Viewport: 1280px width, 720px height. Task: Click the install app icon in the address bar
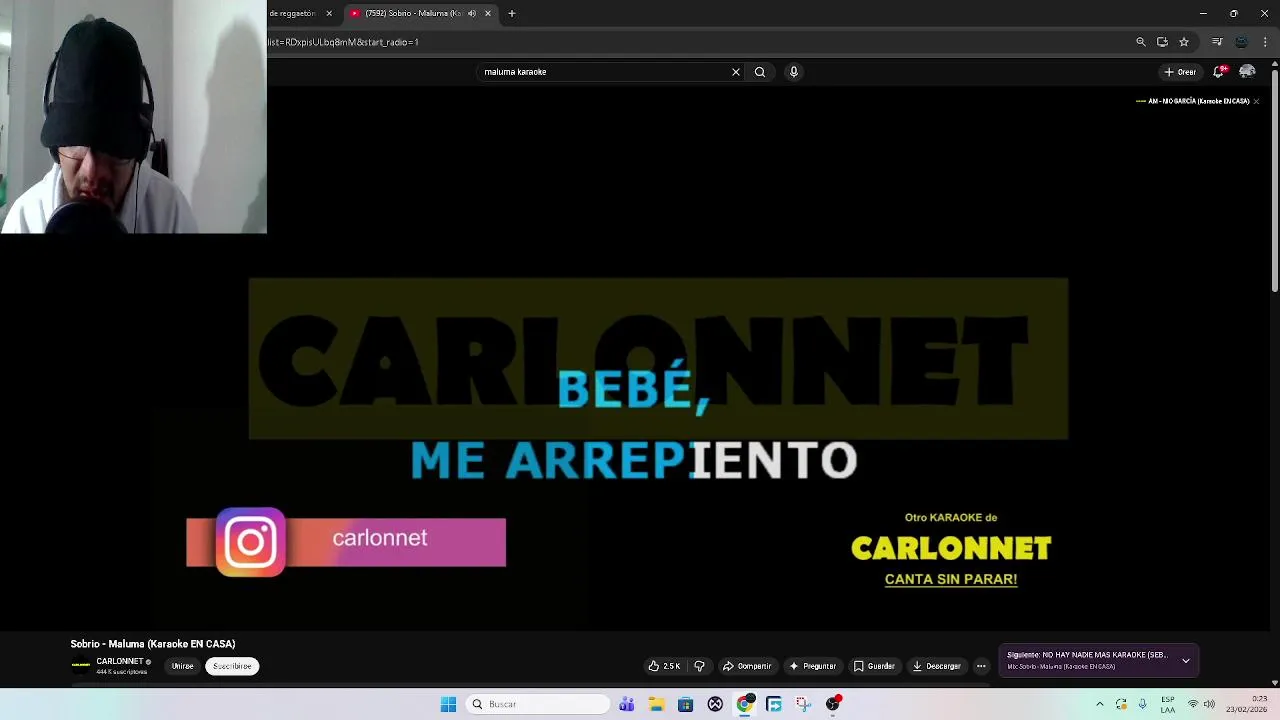tap(1162, 42)
